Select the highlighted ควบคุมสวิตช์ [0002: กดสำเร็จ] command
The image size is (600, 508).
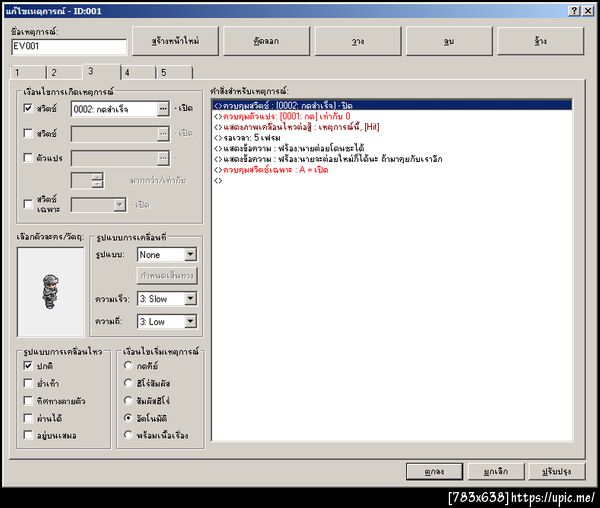[392, 105]
